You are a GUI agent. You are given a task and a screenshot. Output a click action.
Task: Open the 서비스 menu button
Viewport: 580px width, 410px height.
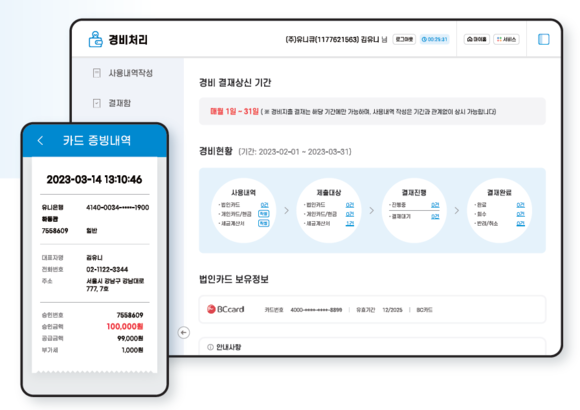506,39
